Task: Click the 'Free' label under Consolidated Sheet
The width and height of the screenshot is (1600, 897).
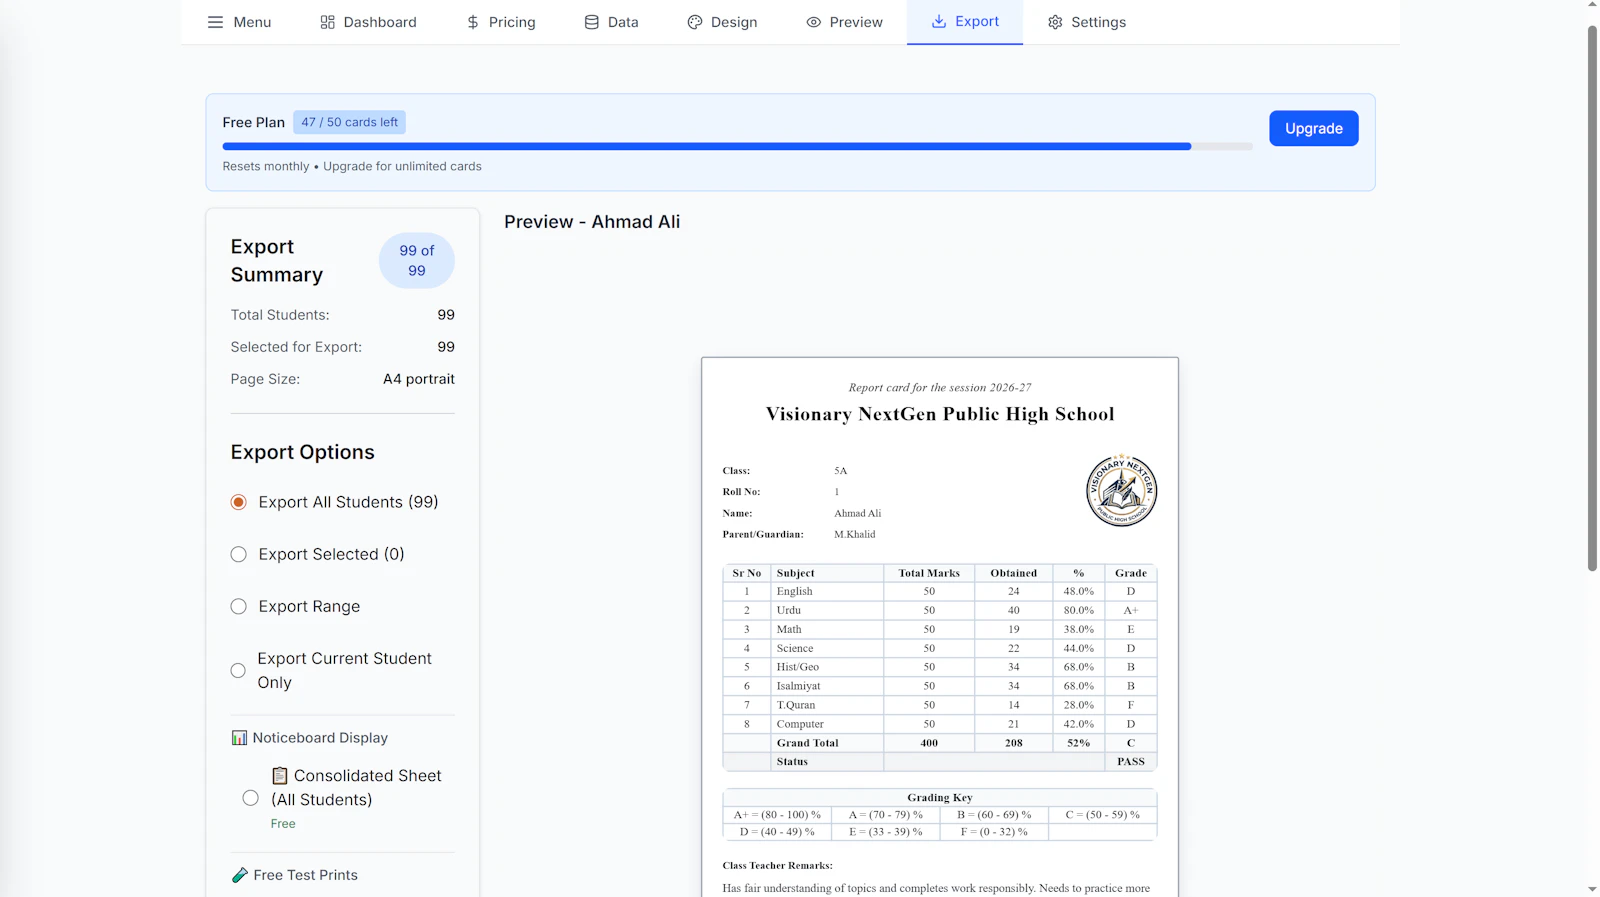Action: tap(283, 824)
